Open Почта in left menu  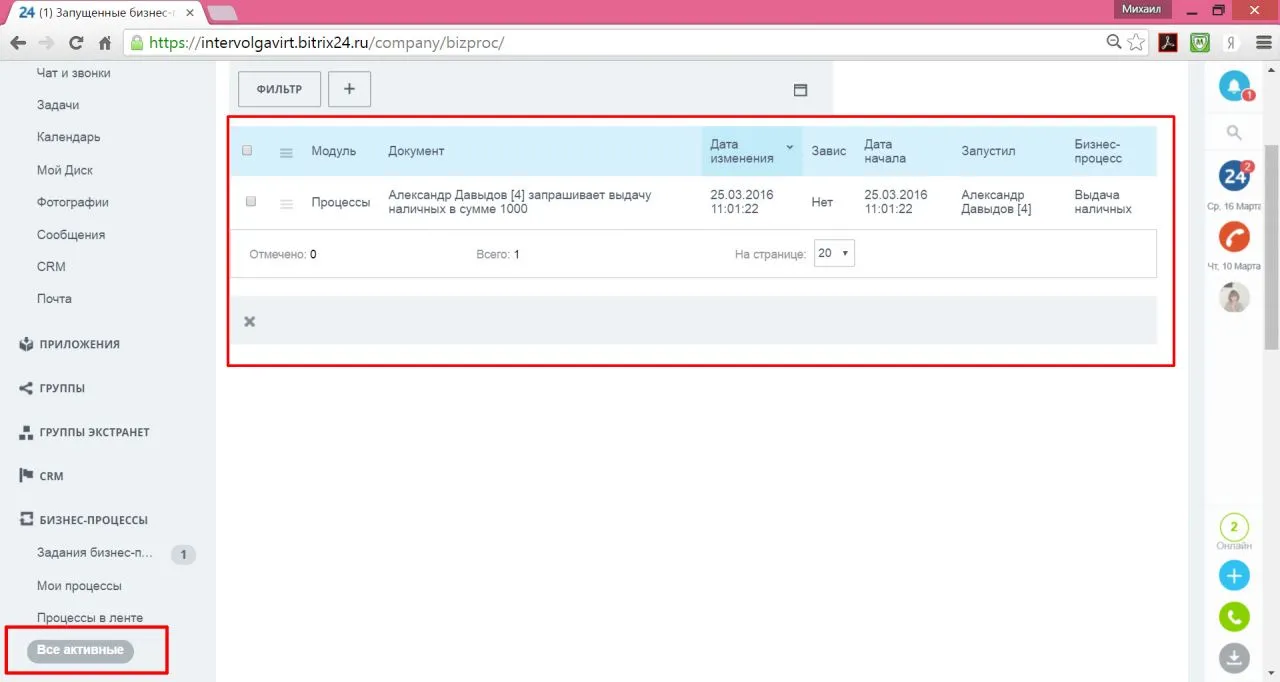click(x=54, y=299)
